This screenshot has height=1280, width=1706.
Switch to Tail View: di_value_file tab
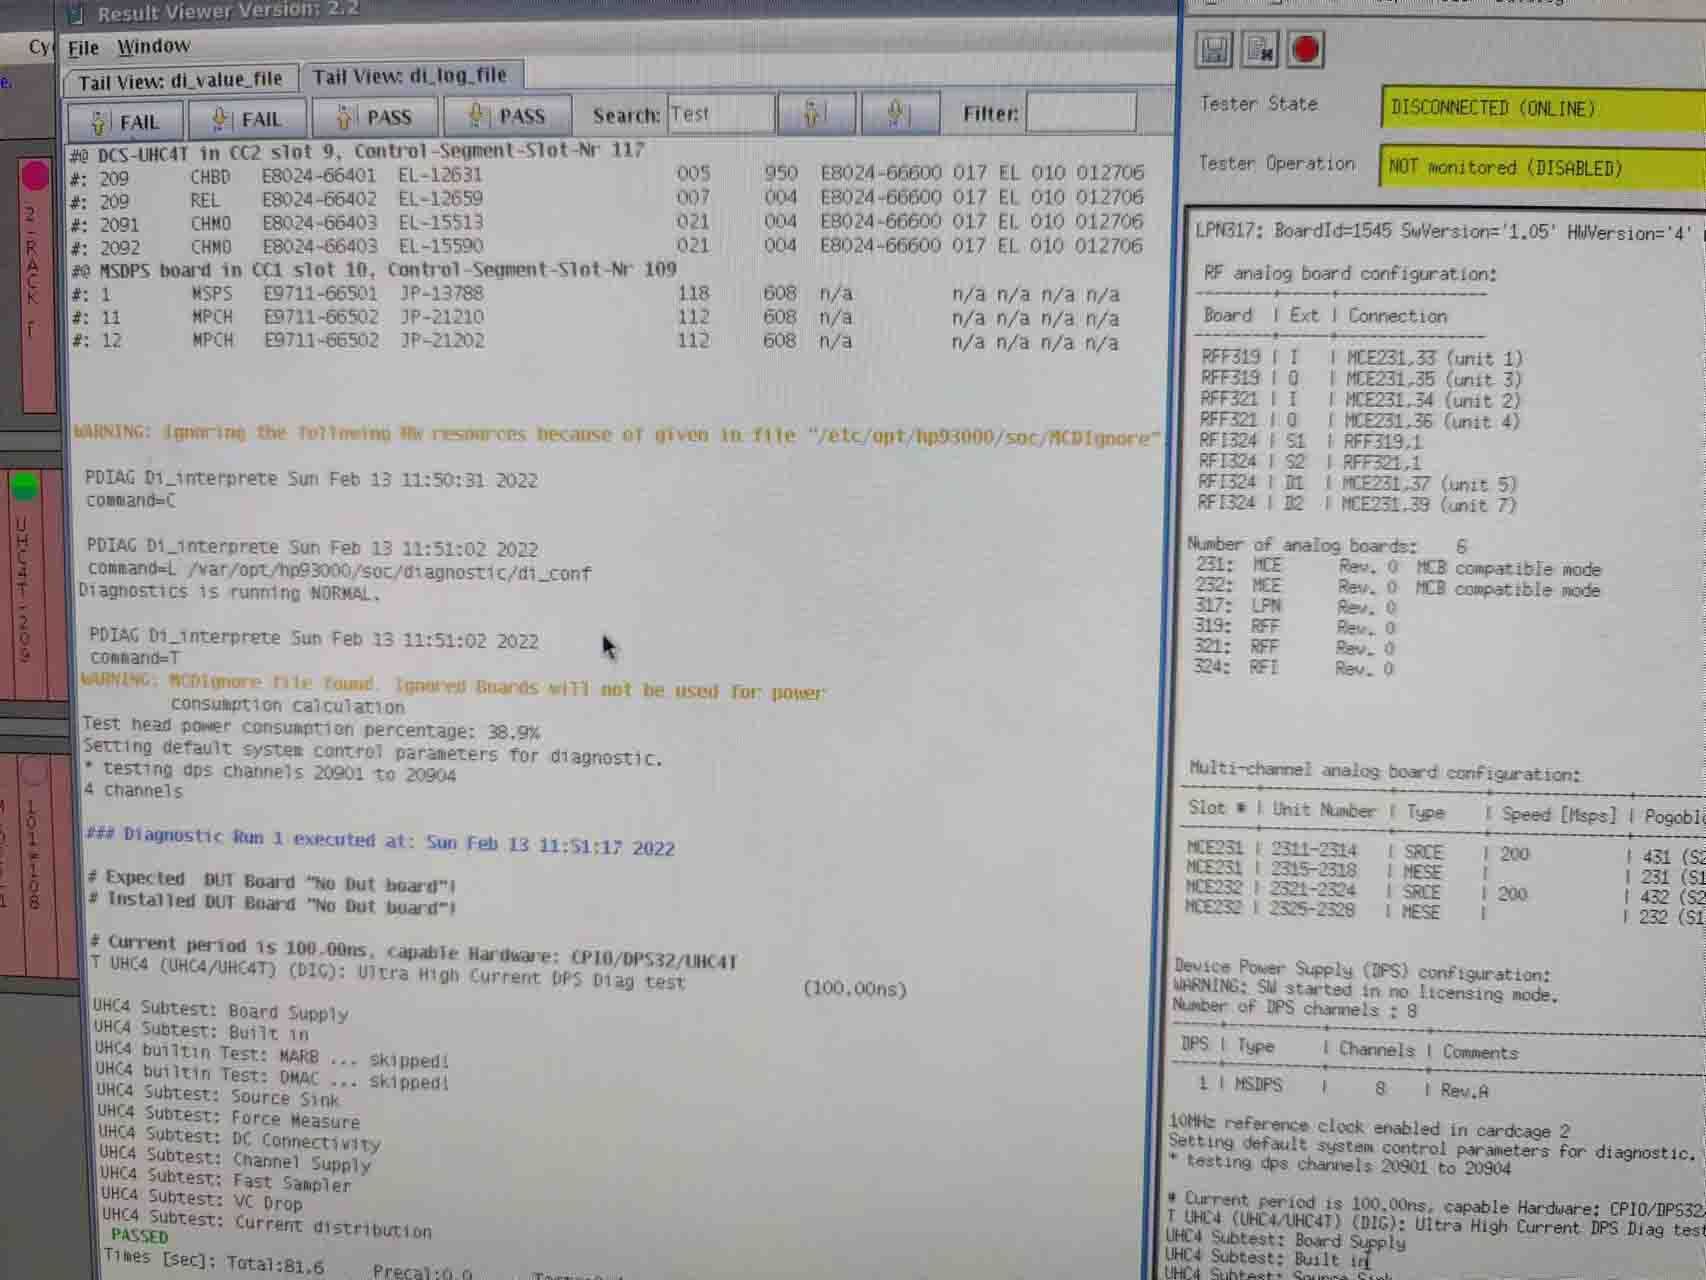[180, 81]
